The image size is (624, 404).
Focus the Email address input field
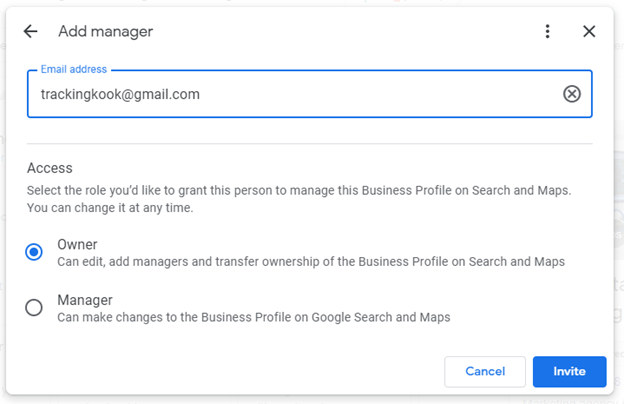pos(310,94)
